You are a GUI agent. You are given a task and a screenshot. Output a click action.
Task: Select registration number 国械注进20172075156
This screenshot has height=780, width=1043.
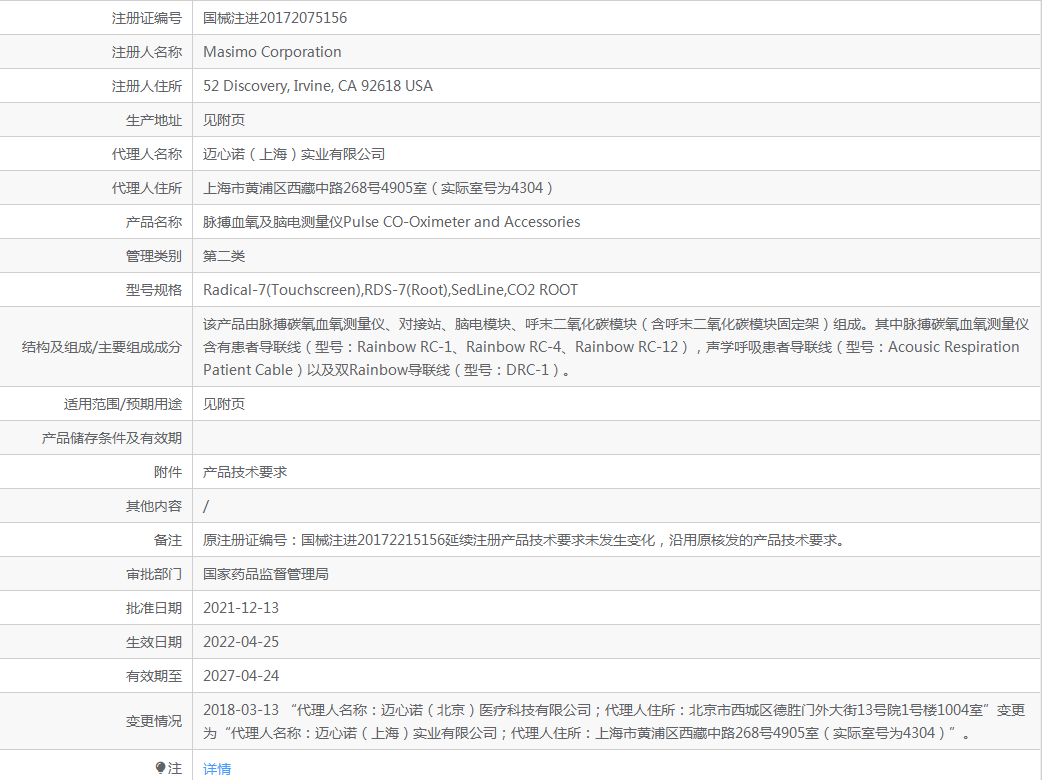coord(275,18)
